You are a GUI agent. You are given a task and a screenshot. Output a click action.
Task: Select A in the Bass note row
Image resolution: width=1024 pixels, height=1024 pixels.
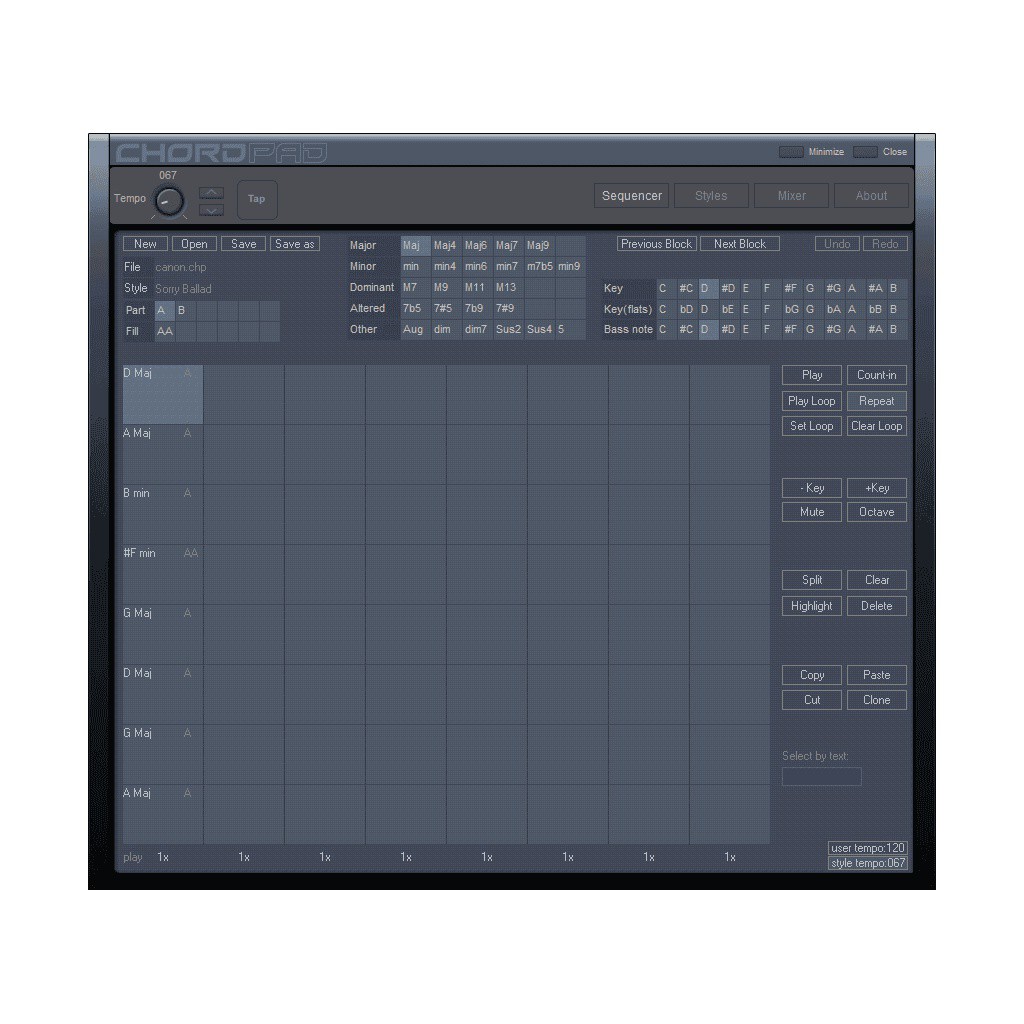tap(855, 329)
